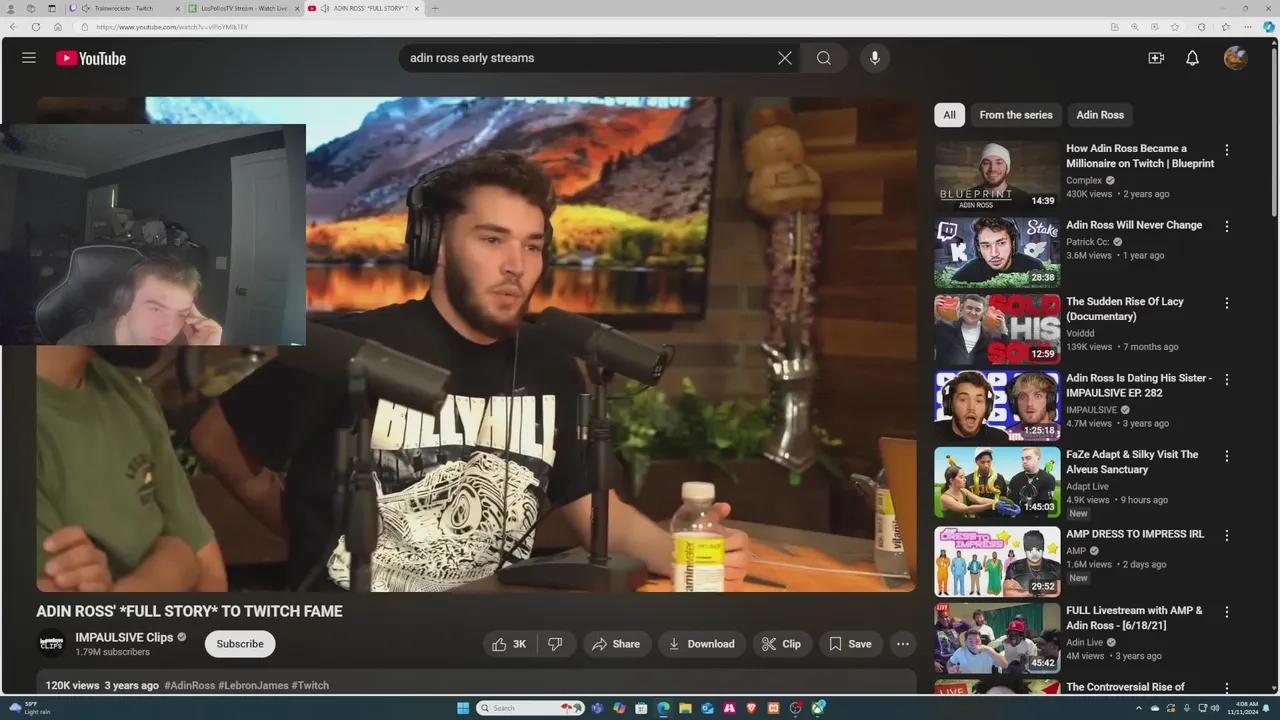Click the Save button

pyautogui.click(x=850, y=644)
